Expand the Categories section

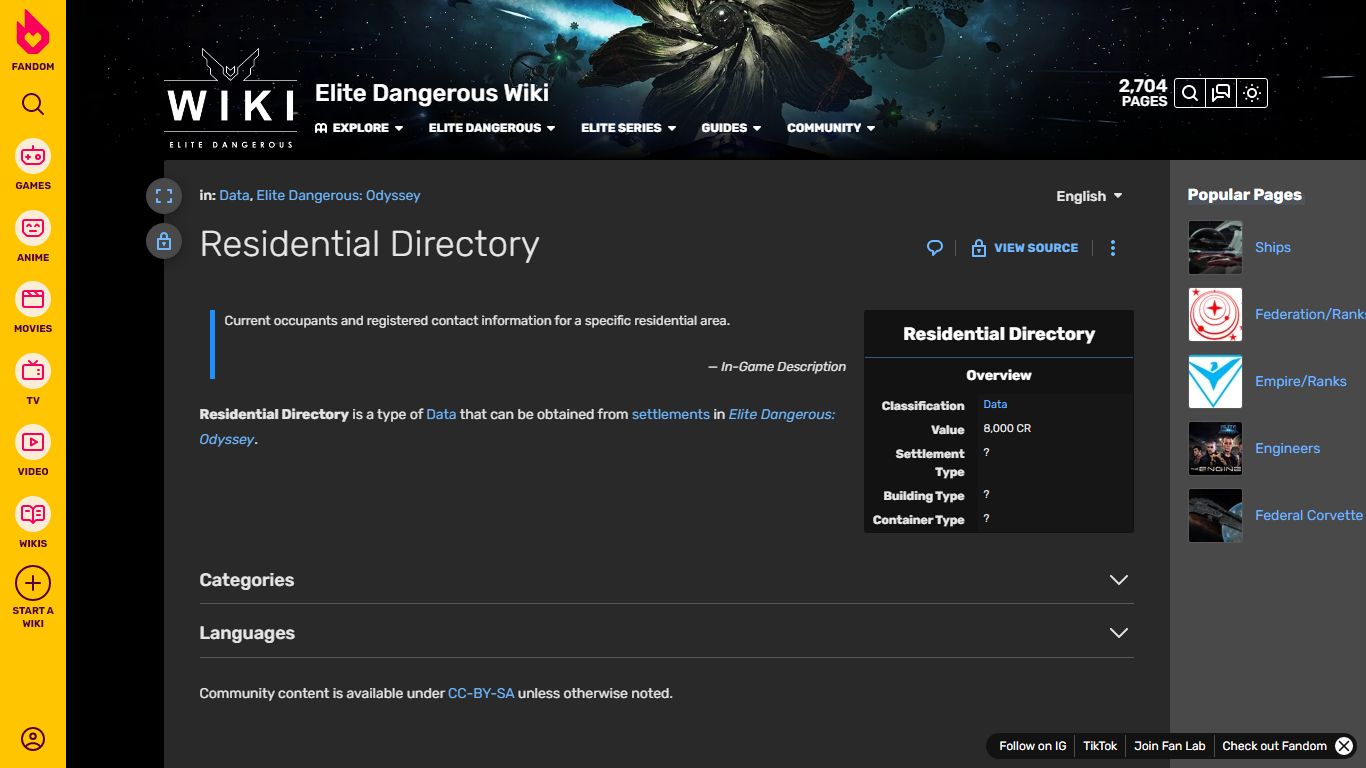click(666, 580)
